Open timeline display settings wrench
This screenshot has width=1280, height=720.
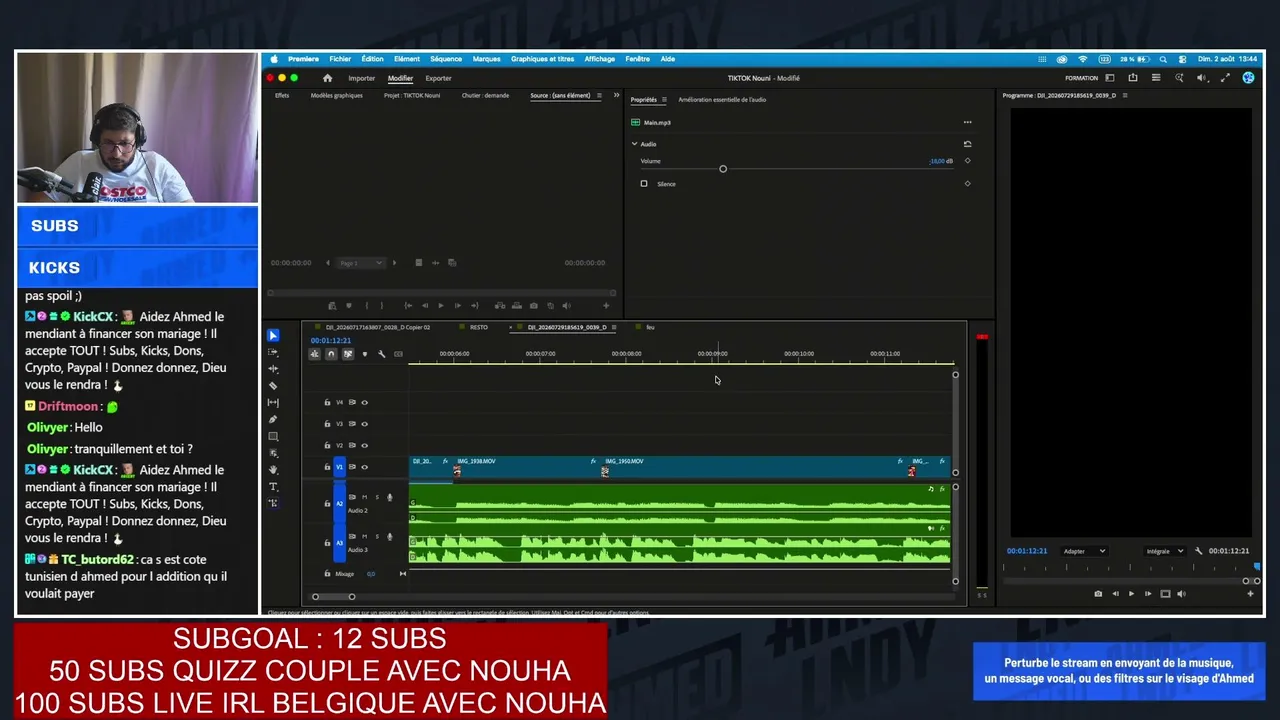(x=381, y=354)
